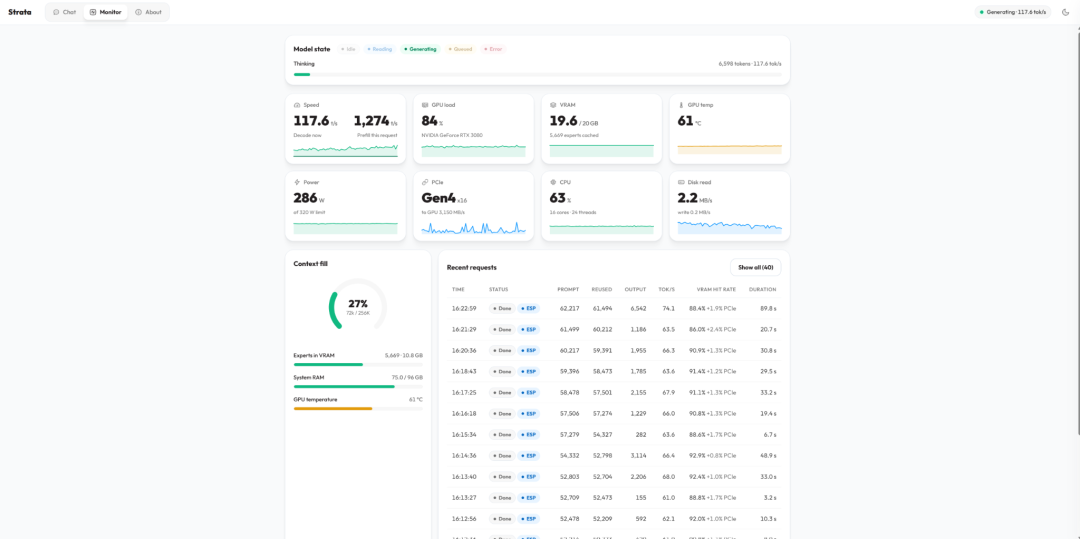Click the Chat tab speech-bubble icon
This screenshot has height=539, width=1080.
[x=56, y=12]
